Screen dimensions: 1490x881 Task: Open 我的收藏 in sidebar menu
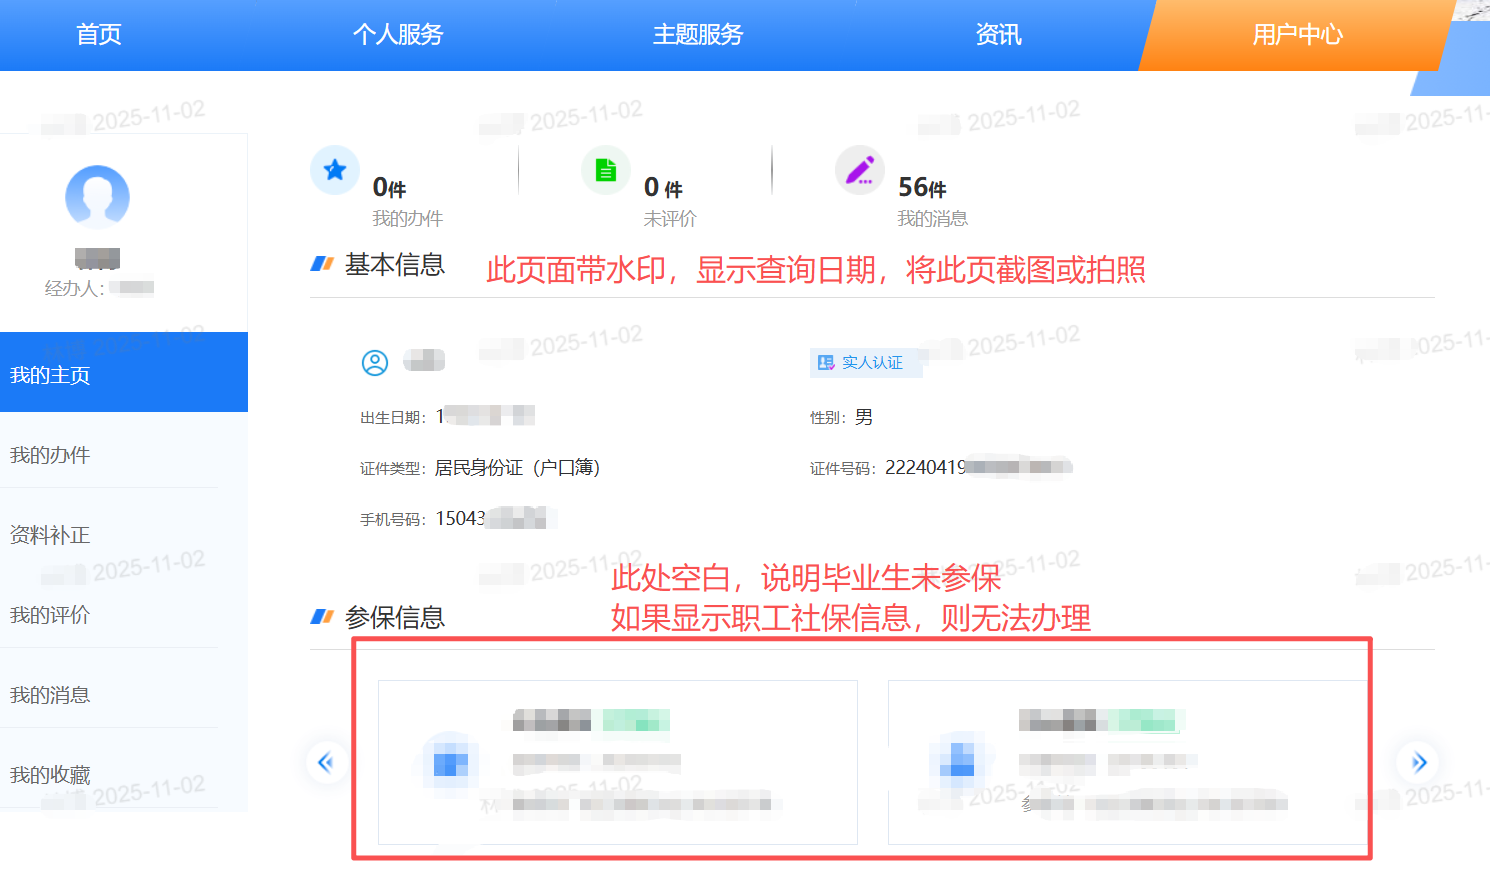point(50,775)
